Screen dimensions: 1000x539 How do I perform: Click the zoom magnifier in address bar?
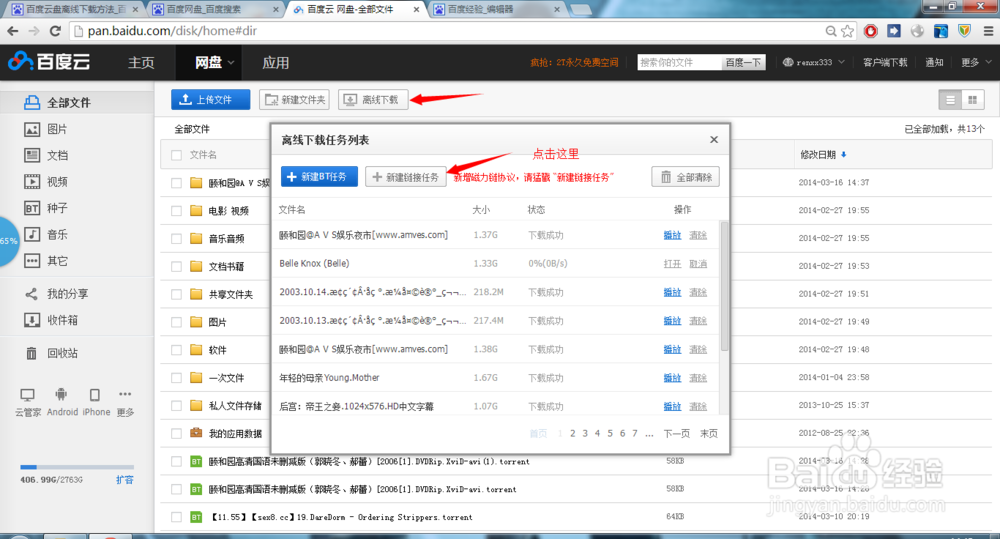tap(830, 31)
